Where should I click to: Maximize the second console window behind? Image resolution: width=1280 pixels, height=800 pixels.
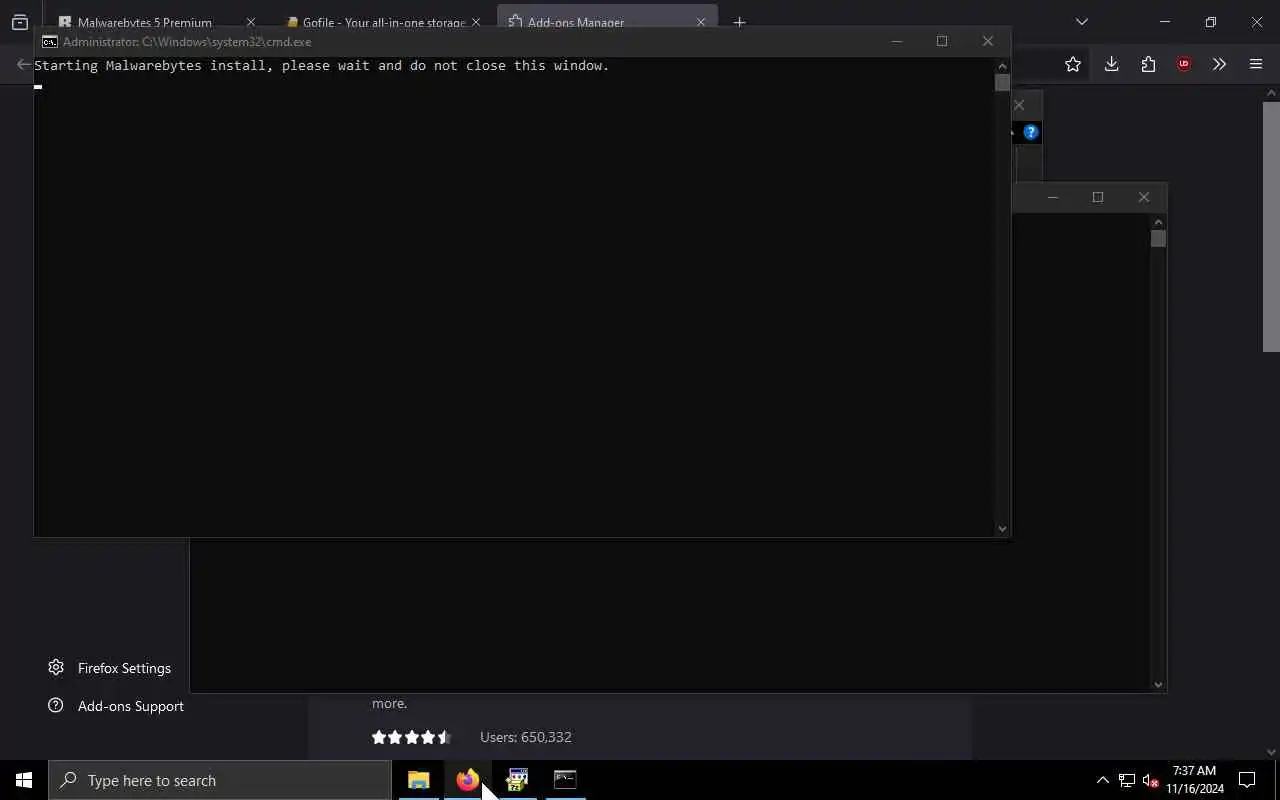coord(1098,197)
